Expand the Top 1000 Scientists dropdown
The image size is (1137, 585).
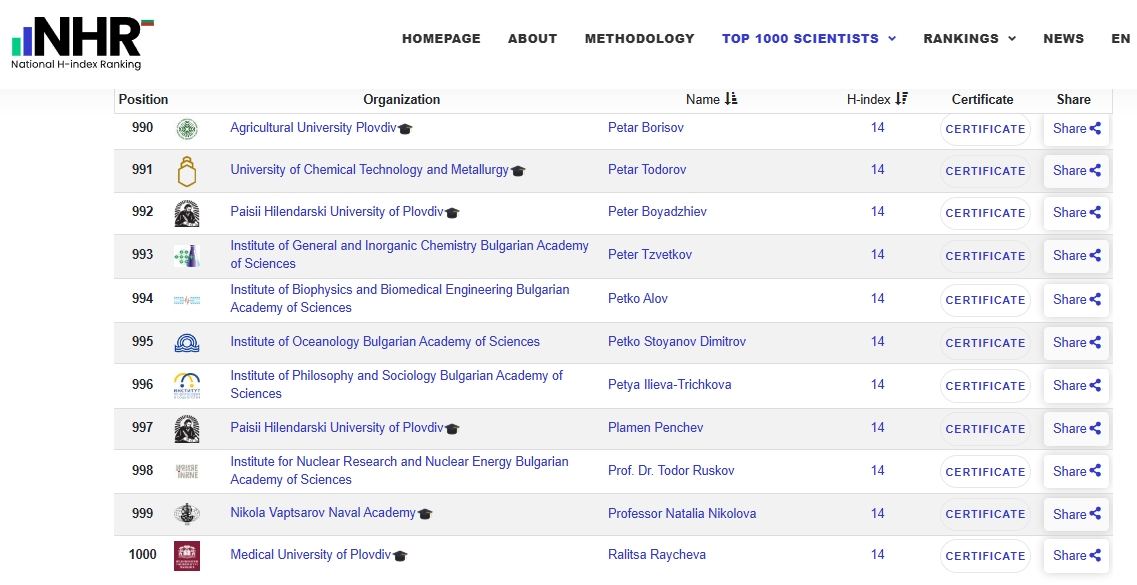pos(809,38)
